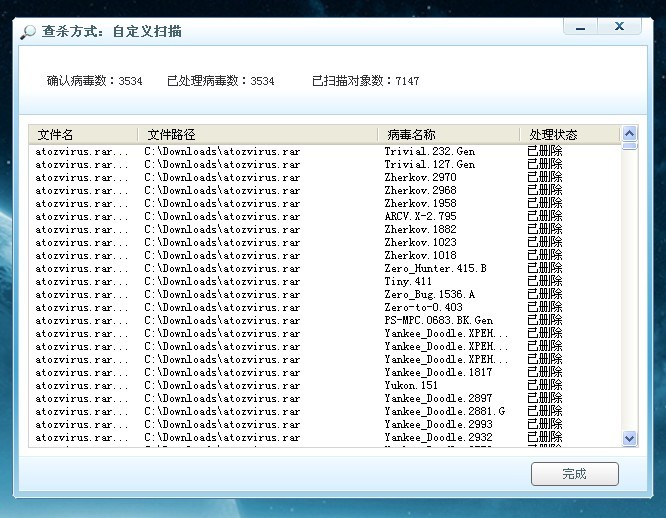Select the Yankee_Doodle.1817 entry
666x518 pixels.
pos(325,372)
